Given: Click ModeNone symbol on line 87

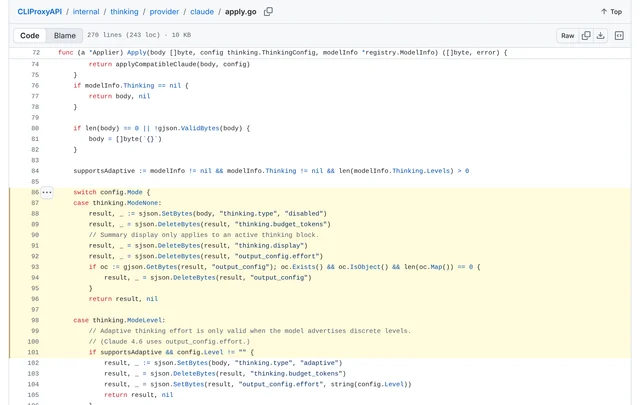Looking at the screenshot, I should tap(142, 203).
